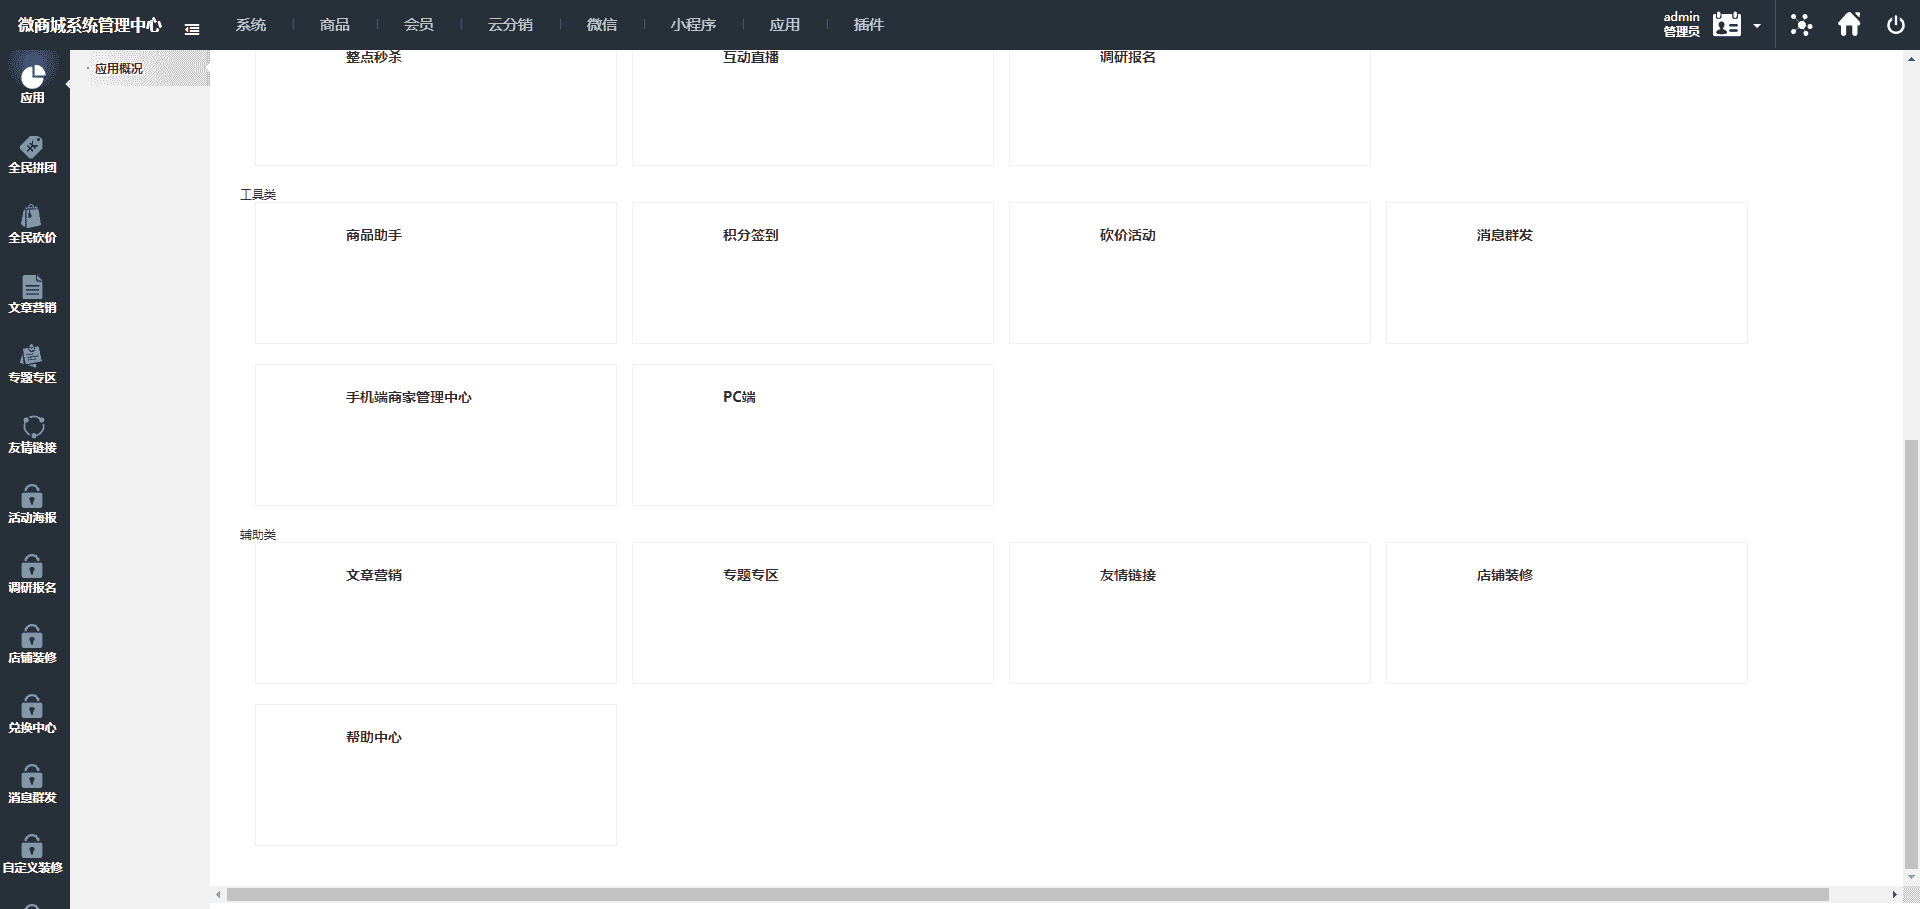Click the vertical scrollbar thumb

(x=1911, y=653)
